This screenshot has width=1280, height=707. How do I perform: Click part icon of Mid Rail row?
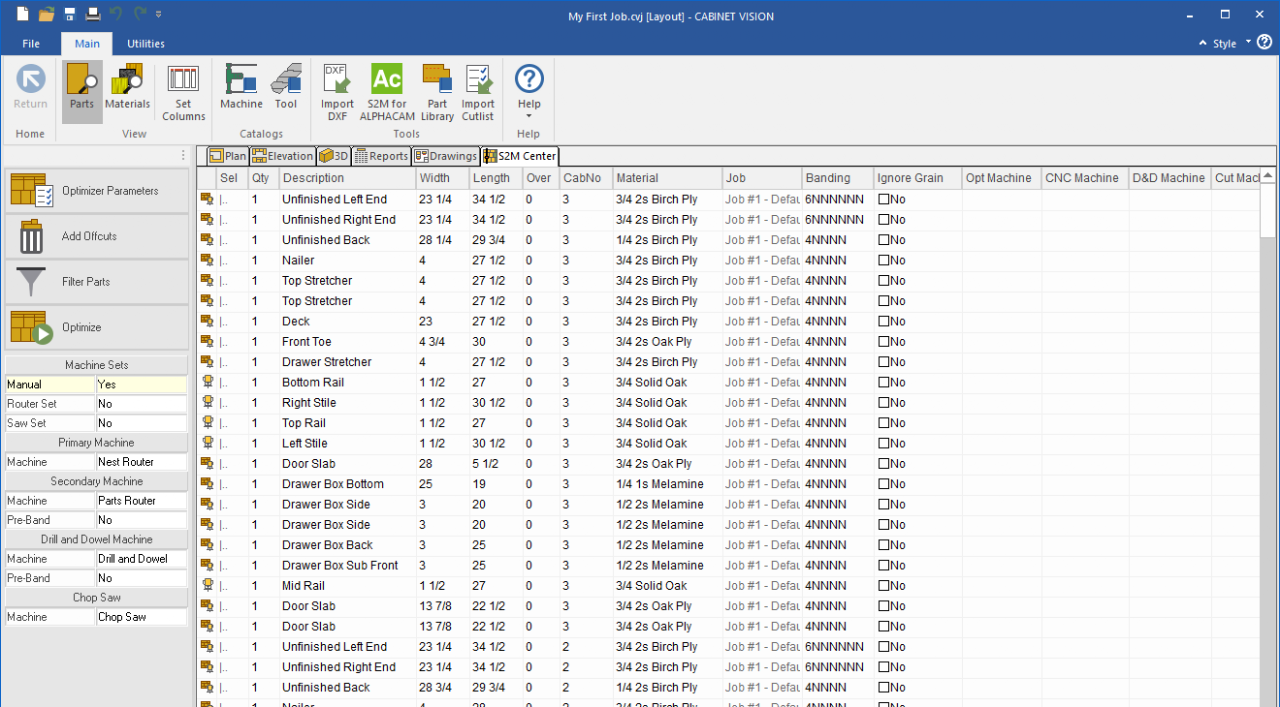click(206, 585)
